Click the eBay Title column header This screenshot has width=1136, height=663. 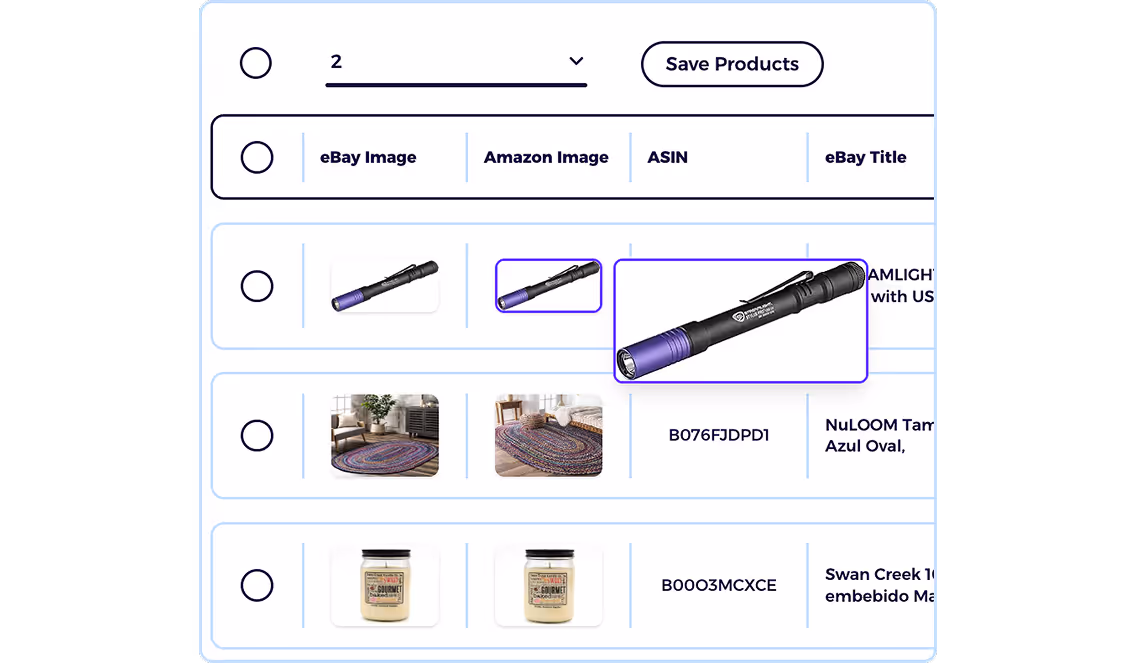pos(866,157)
